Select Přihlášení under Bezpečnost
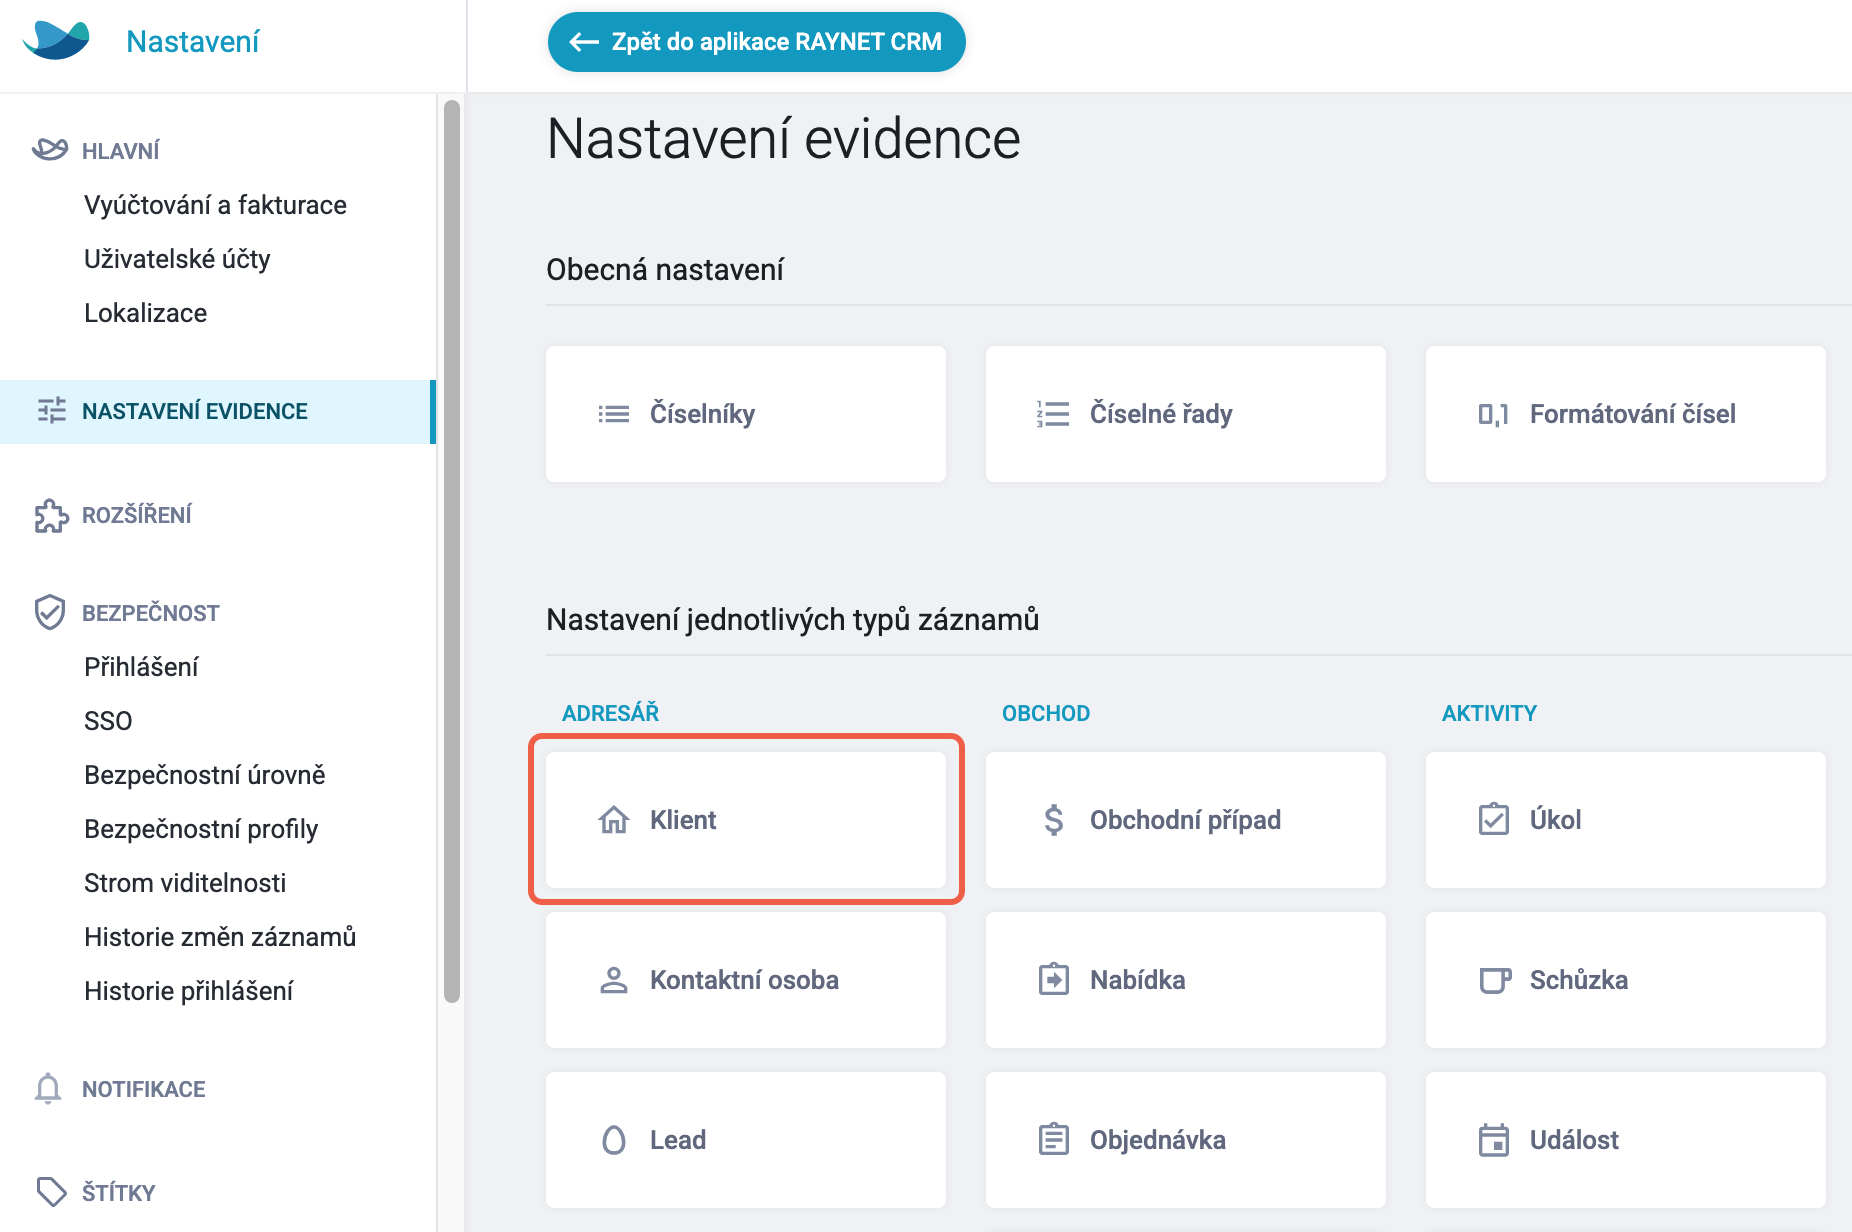This screenshot has width=1852, height=1232. click(141, 667)
